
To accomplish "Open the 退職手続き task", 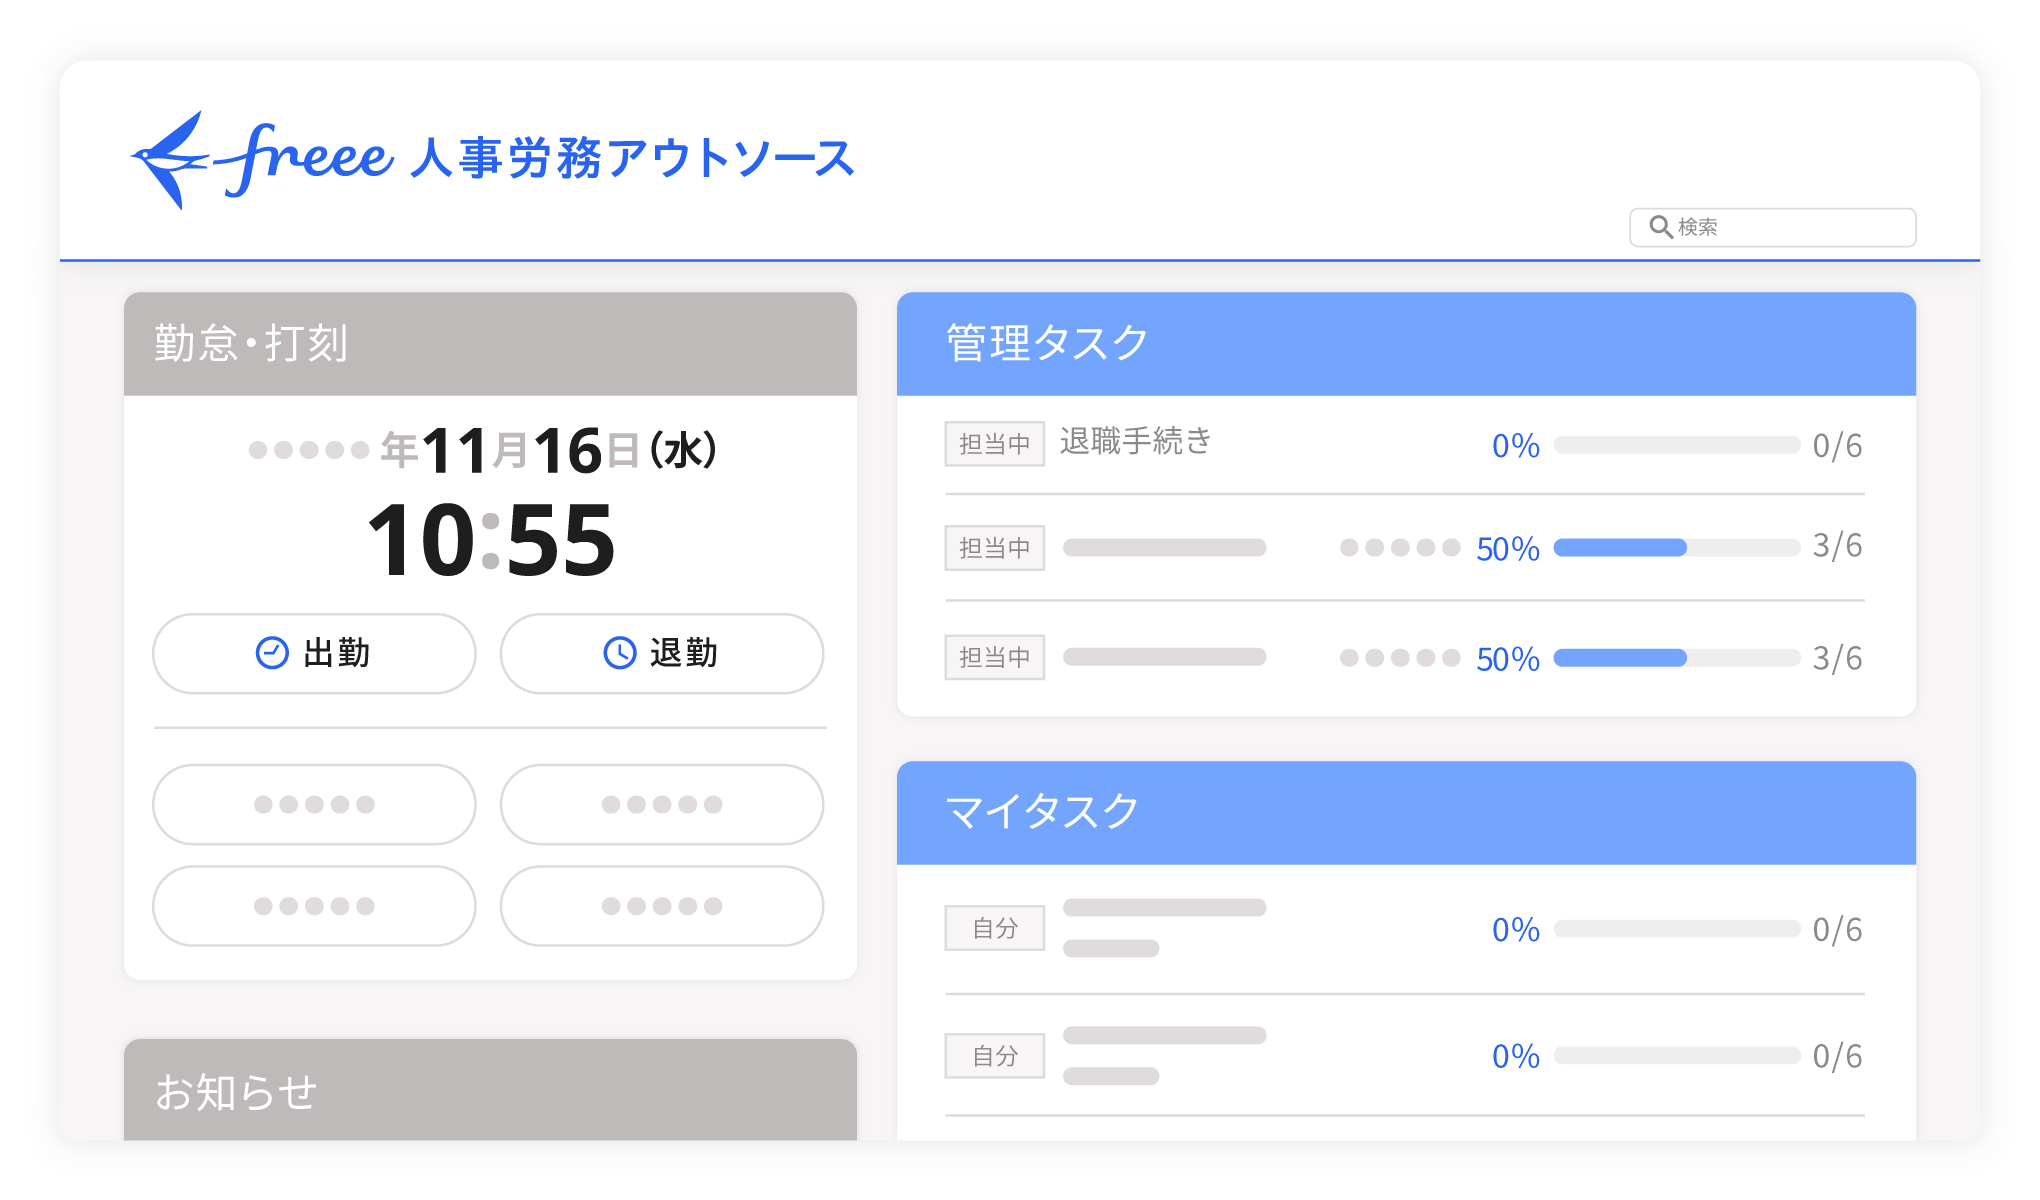I will (x=1135, y=441).
